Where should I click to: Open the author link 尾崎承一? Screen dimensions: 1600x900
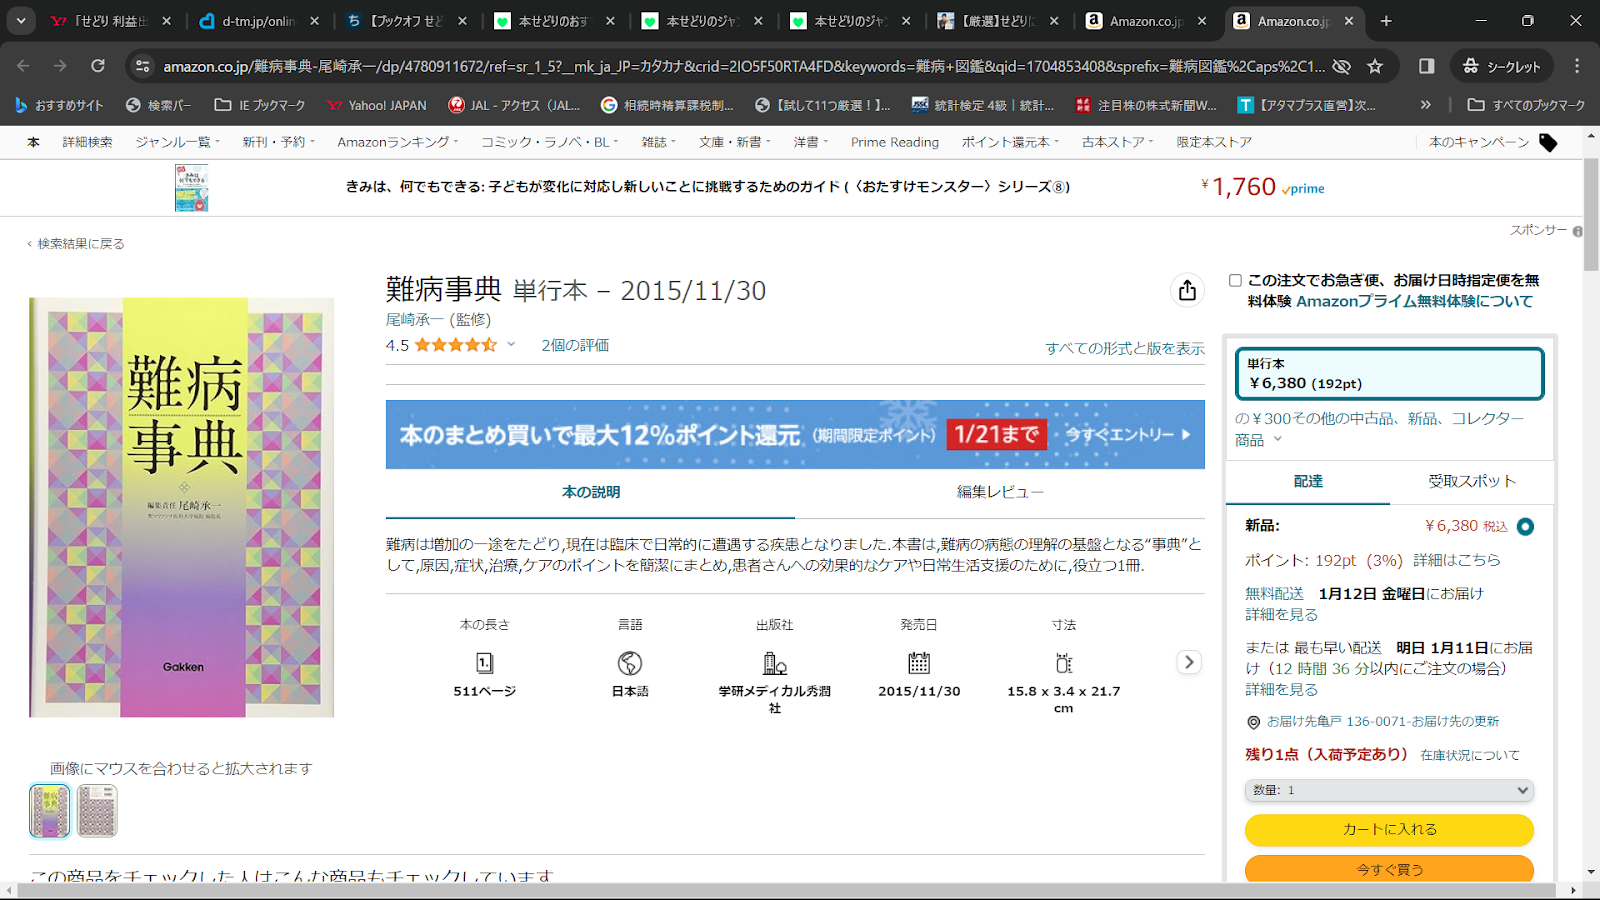pos(414,320)
